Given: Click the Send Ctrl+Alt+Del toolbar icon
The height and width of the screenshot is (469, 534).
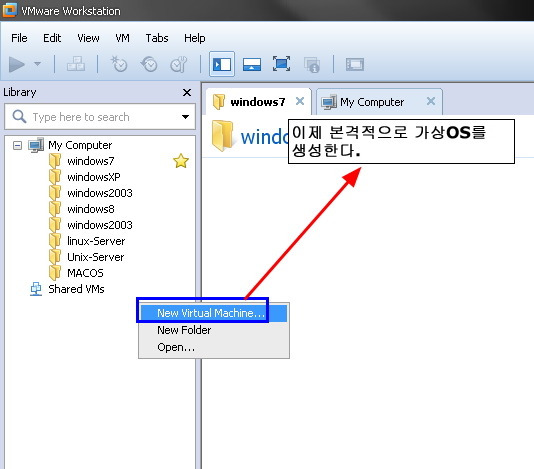Looking at the screenshot, I should click(76, 64).
